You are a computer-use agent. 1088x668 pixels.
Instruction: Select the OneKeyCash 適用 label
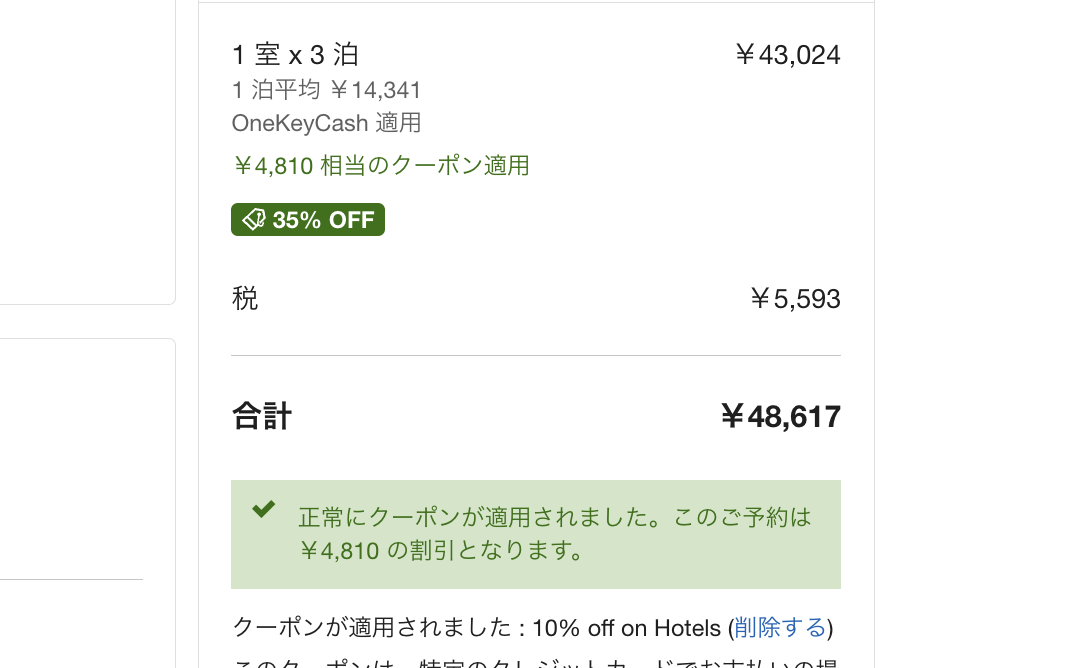(326, 123)
